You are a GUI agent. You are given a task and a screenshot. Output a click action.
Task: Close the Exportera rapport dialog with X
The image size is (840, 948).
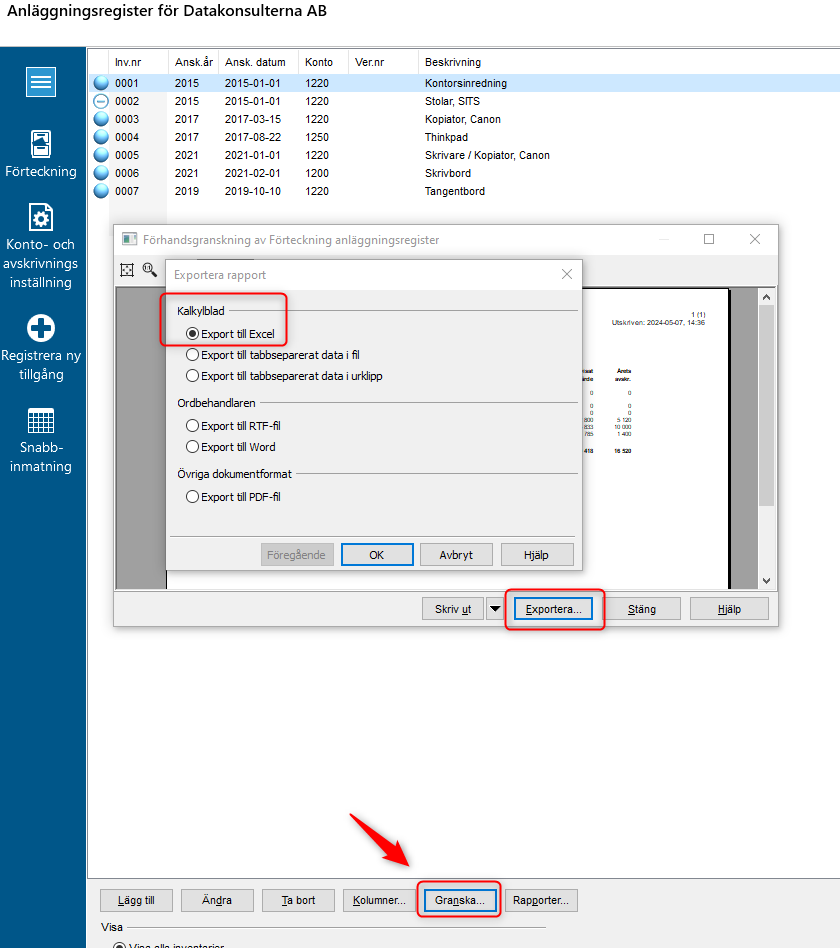567,274
